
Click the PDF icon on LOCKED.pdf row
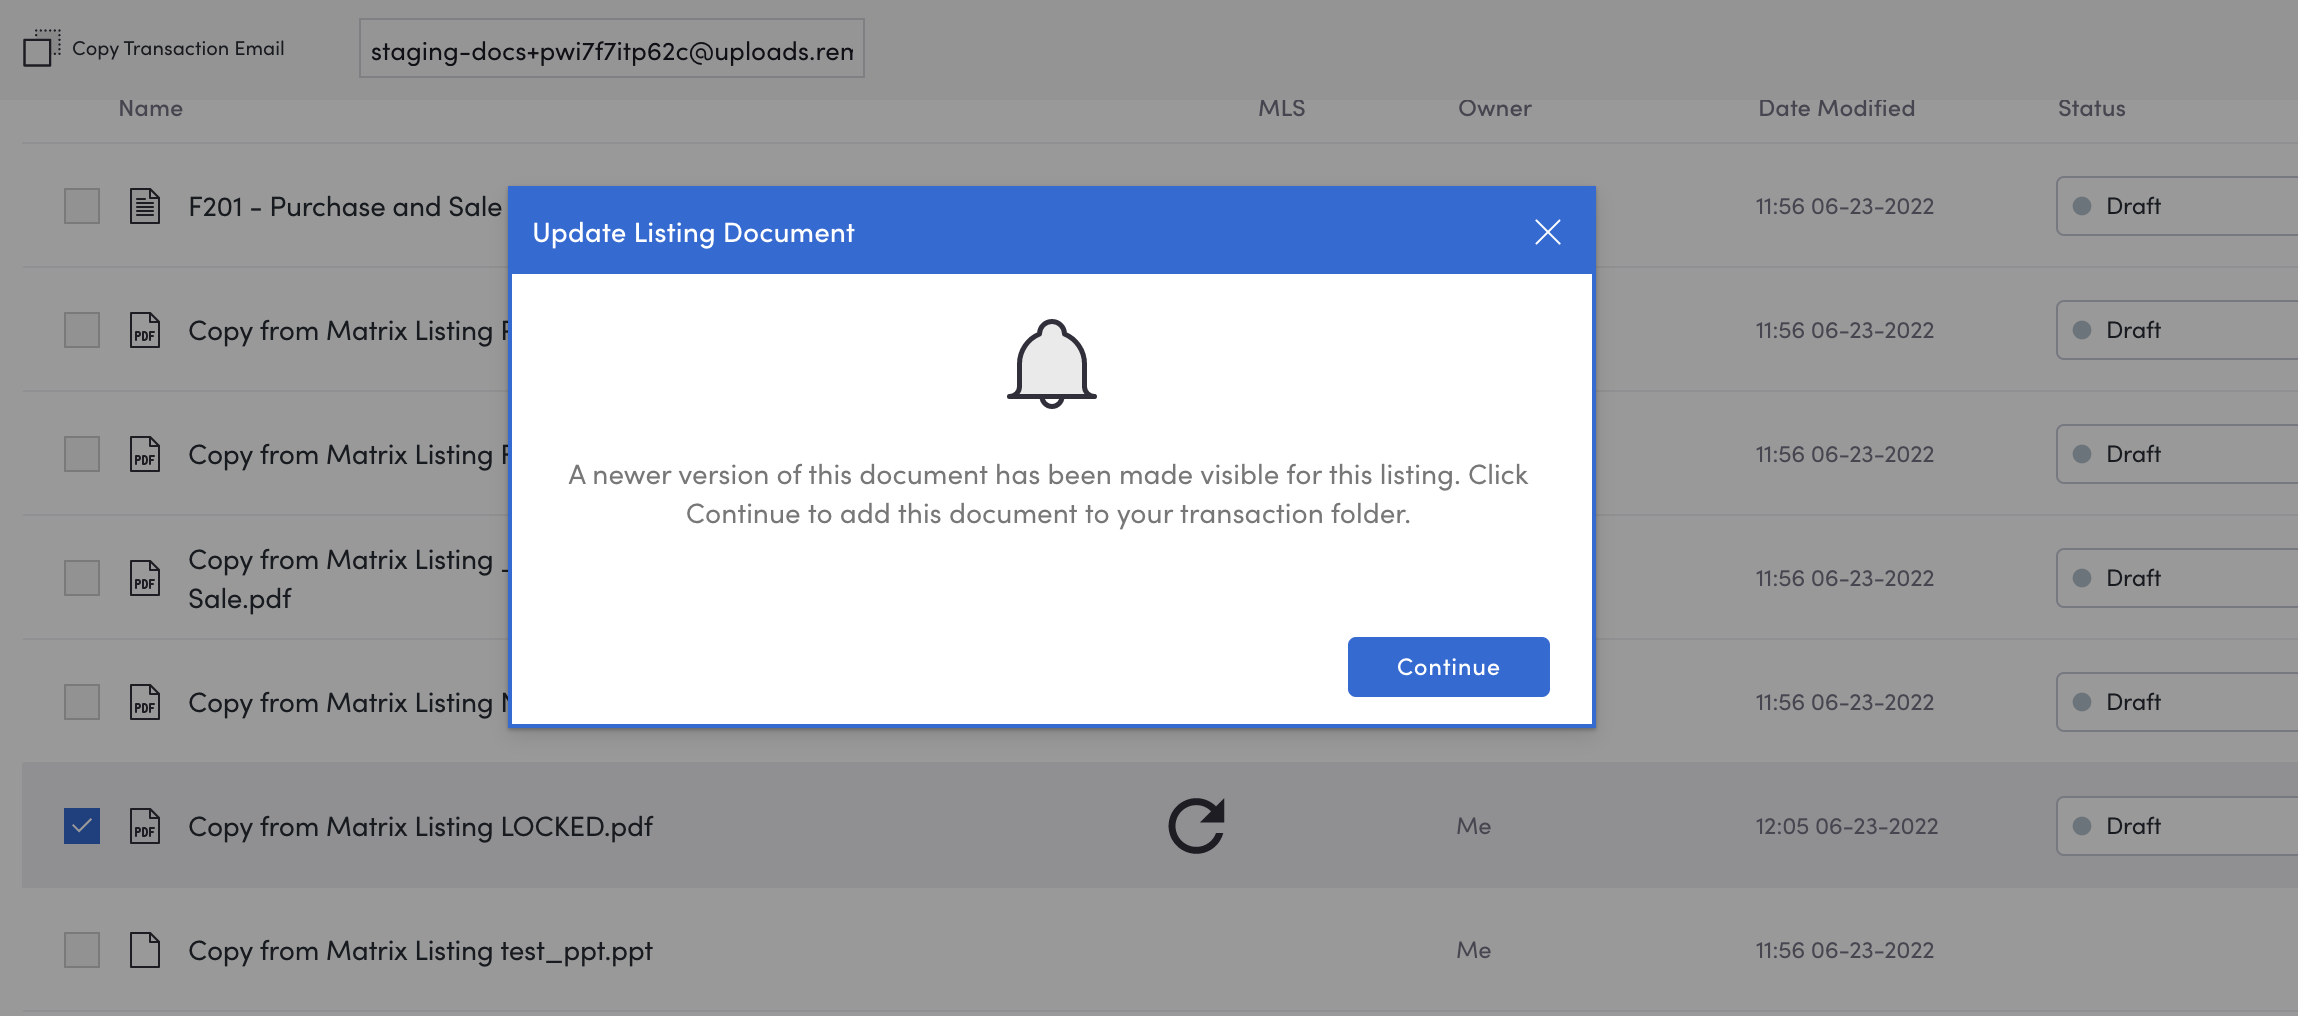(x=145, y=826)
